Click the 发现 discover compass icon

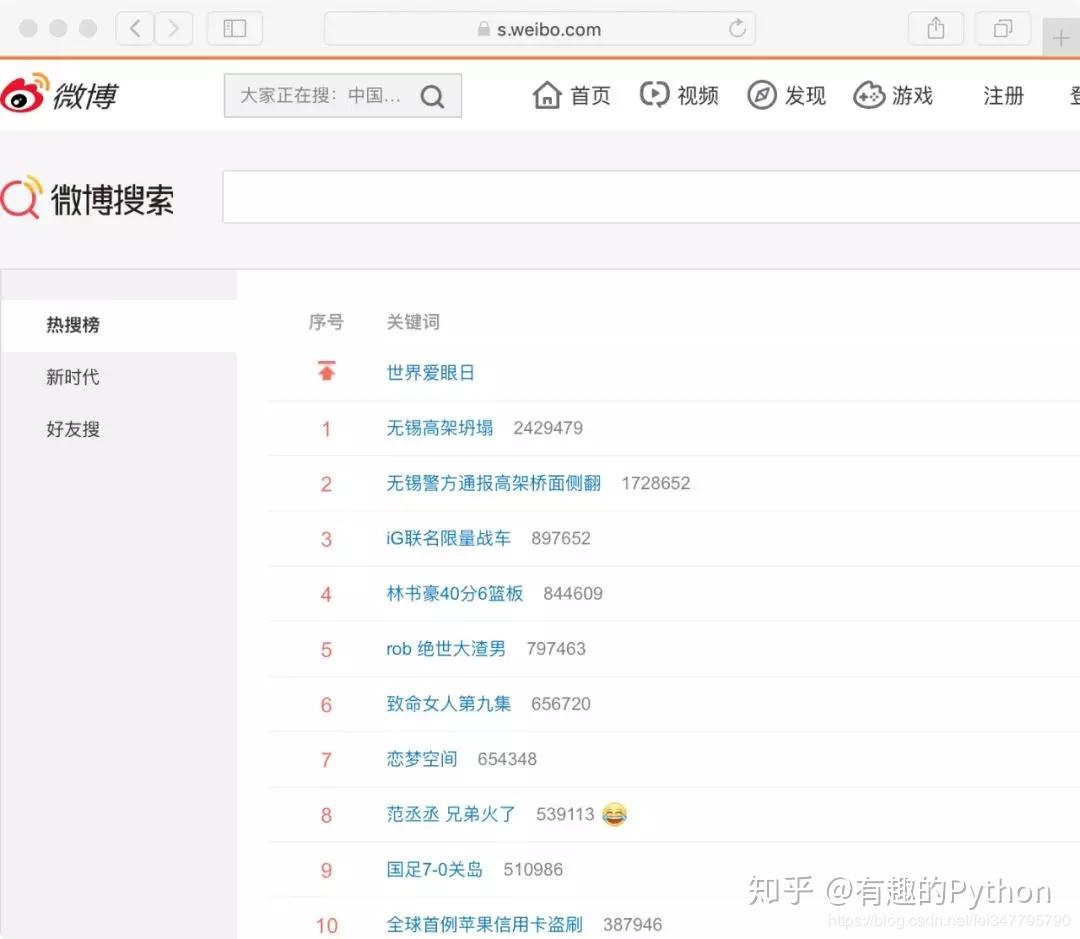pos(762,93)
